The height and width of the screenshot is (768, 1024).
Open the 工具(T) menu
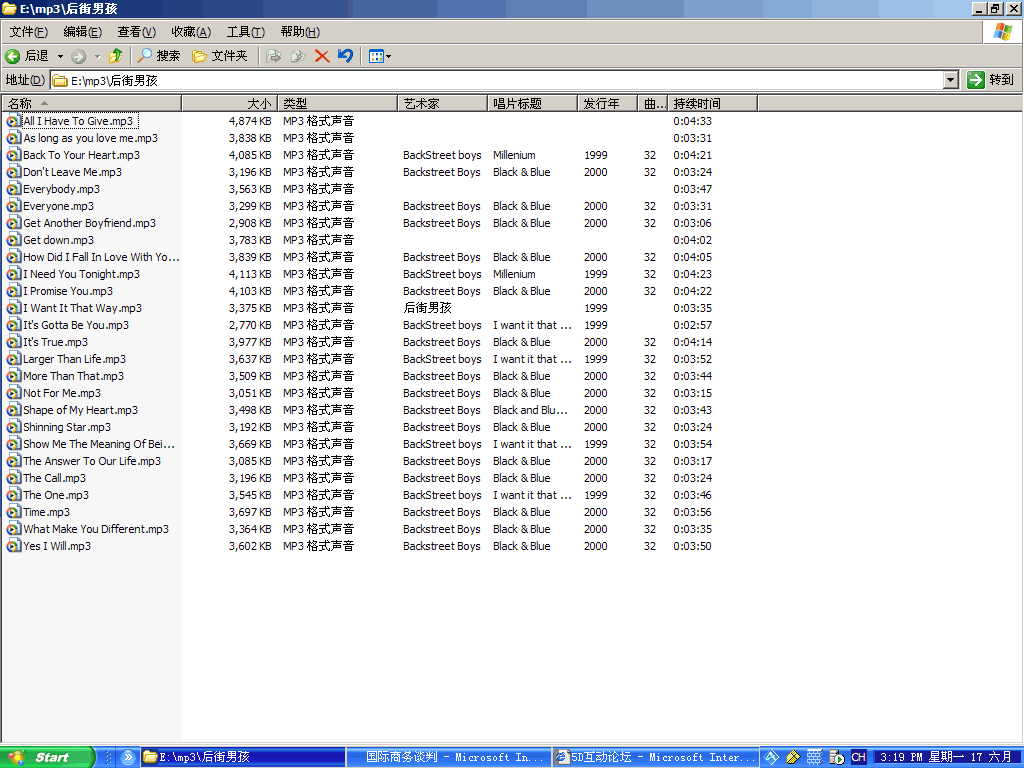coord(245,32)
